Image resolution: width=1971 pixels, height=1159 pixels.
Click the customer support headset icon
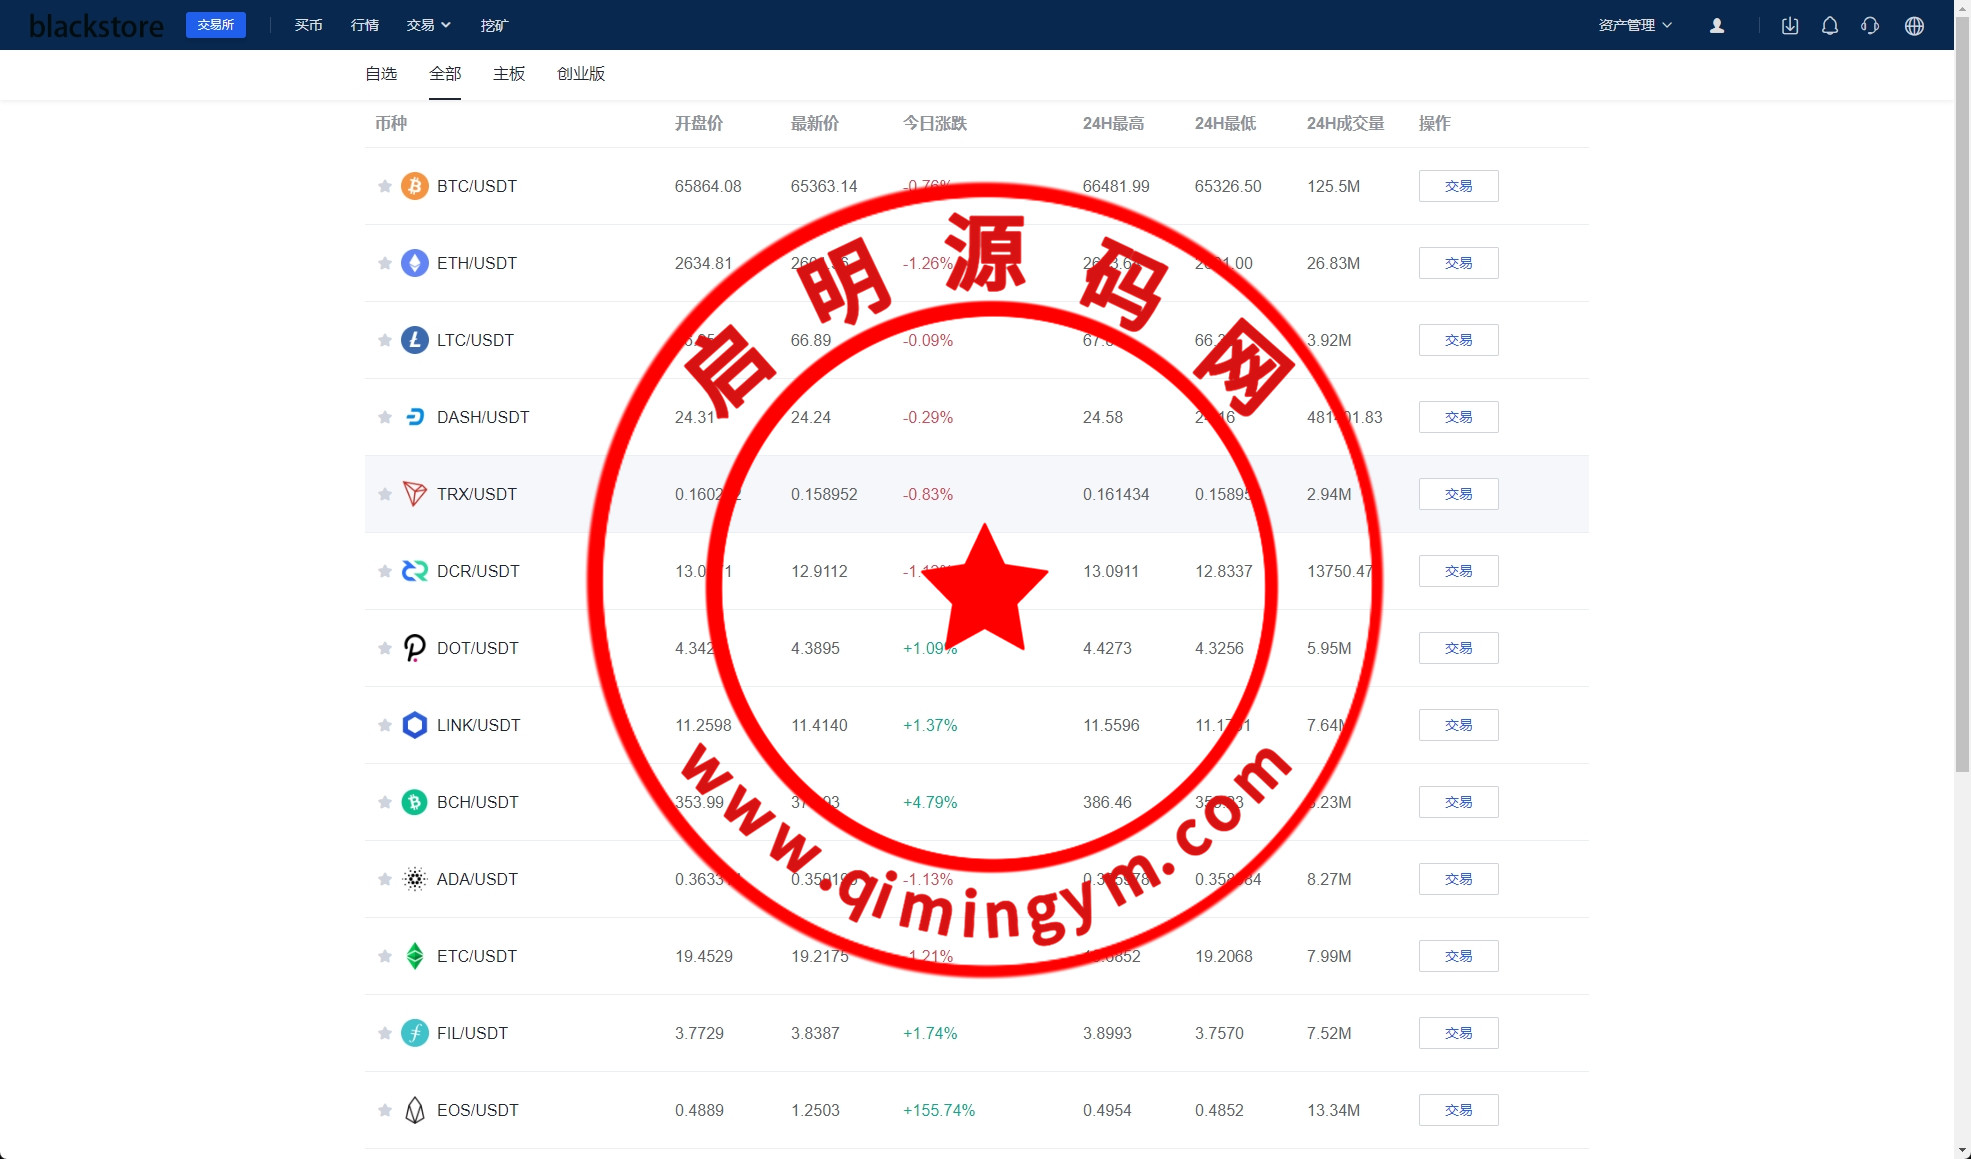(1869, 26)
